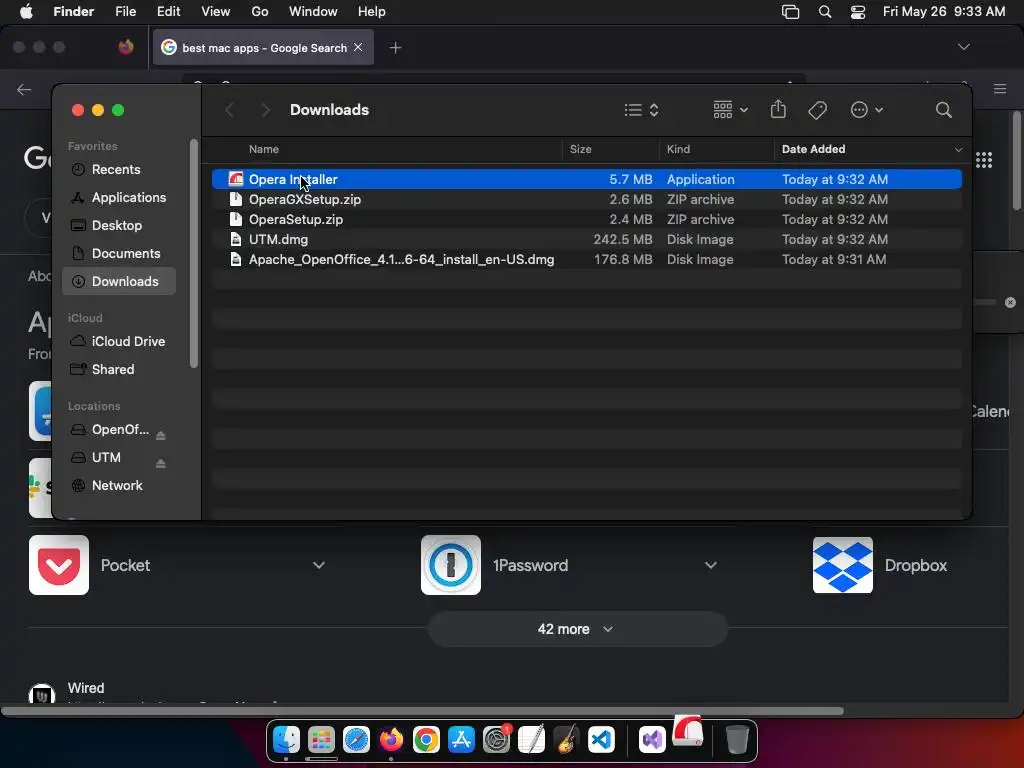The height and width of the screenshot is (768, 1024).
Task: Open App Store from the Dock
Action: click(x=461, y=740)
